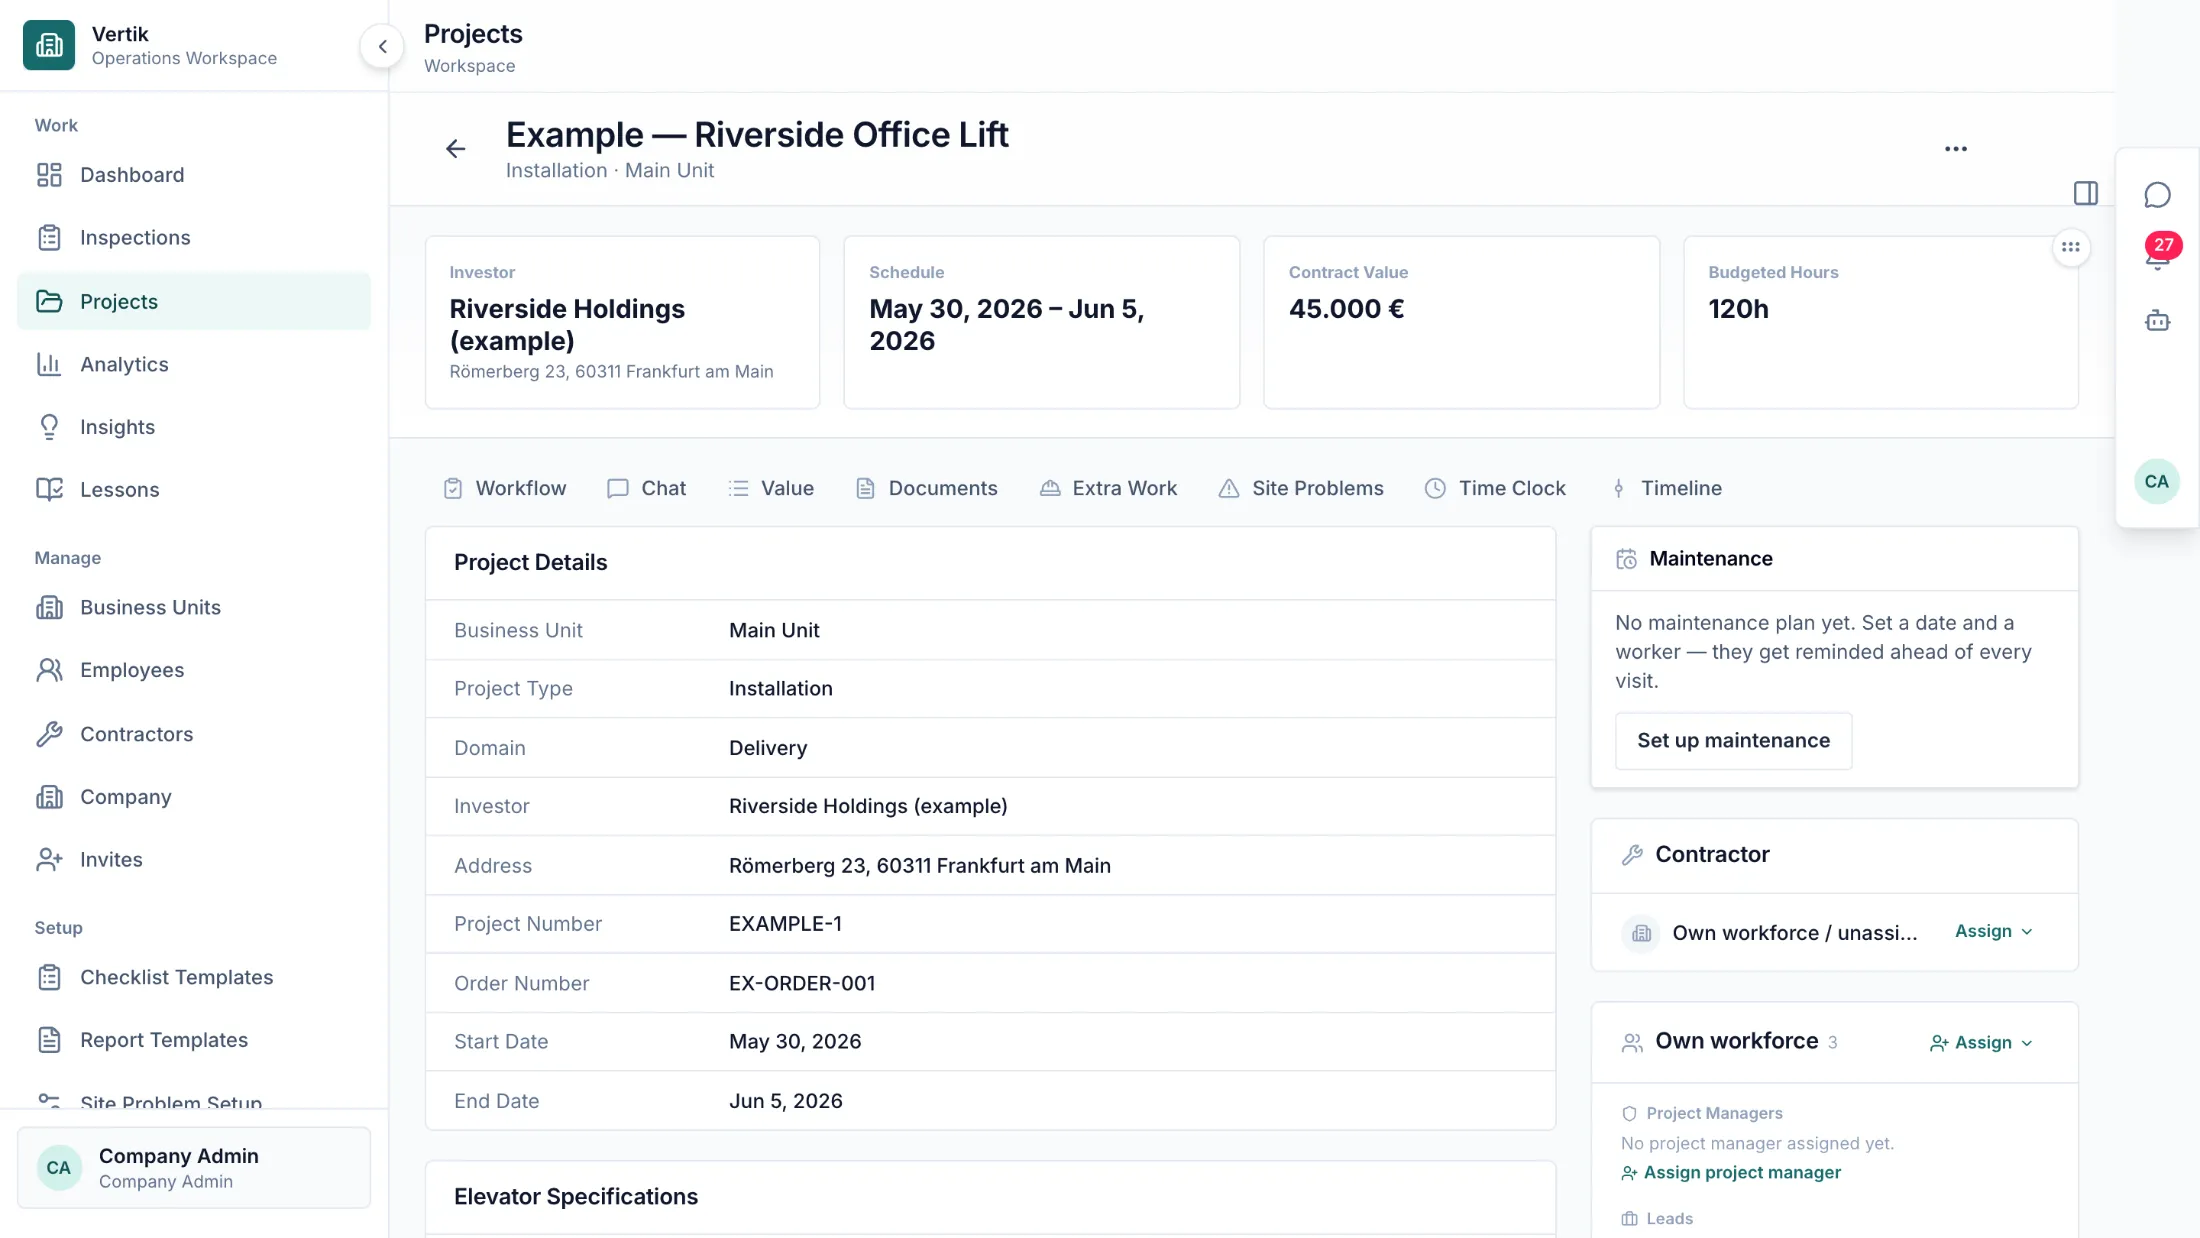Screen dimensions: 2200x1238
Task: Click the Elevator Specifications heading
Action: [x=576, y=1197]
